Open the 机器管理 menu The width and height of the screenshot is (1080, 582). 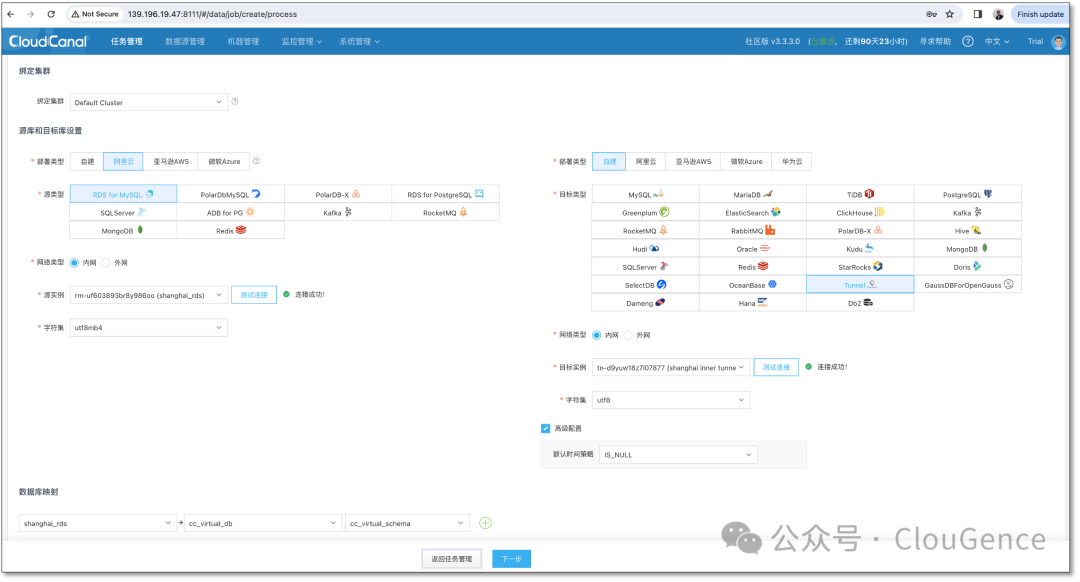(243, 41)
